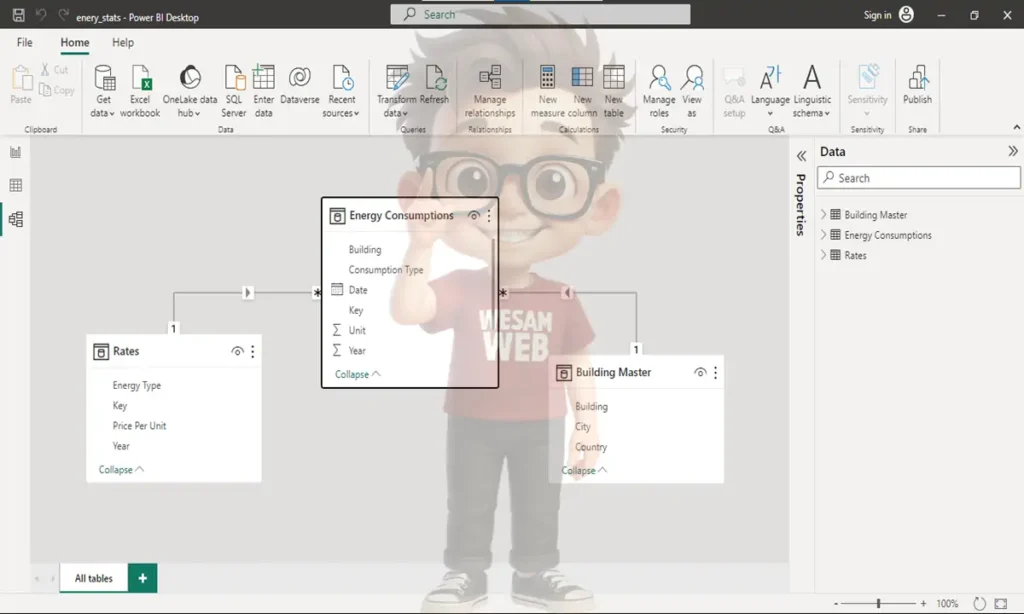Viewport: 1024px width, 614px height.
Task: Hide the Building Master table card
Action: click(x=700, y=373)
